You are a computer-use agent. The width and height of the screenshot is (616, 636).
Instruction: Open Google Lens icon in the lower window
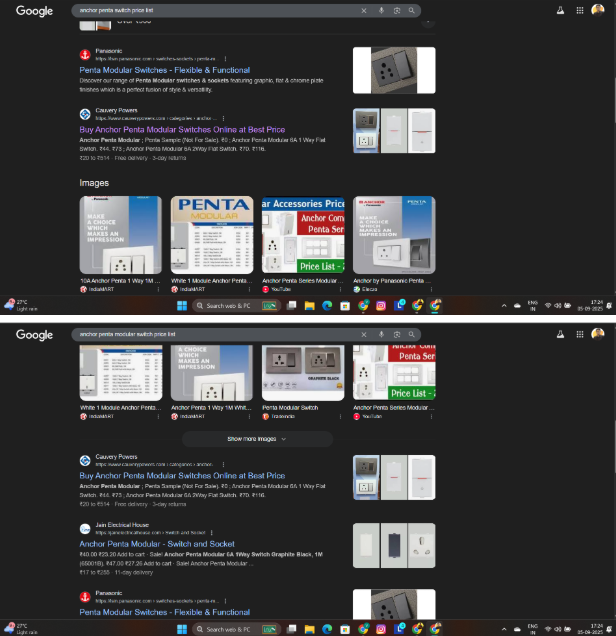(397, 335)
